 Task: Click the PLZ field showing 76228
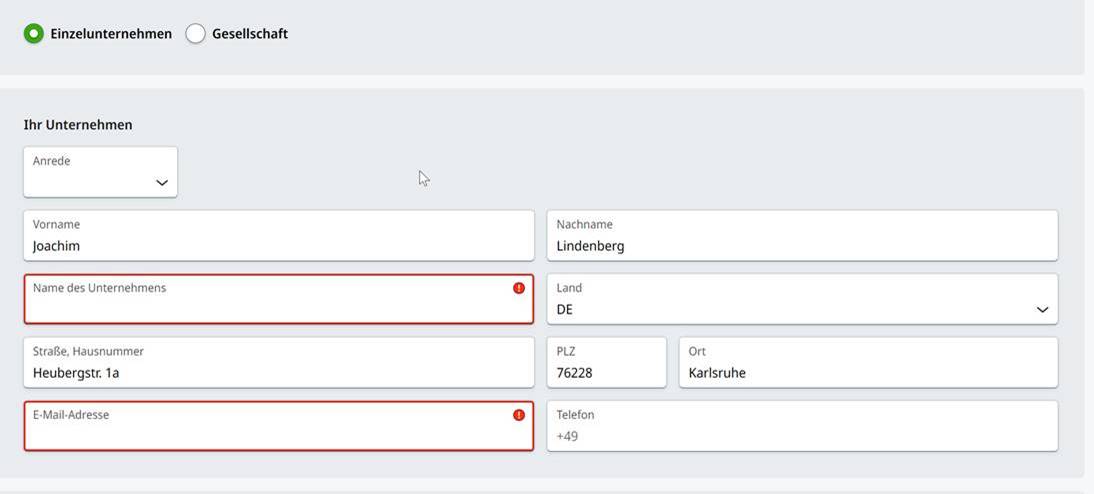point(607,362)
